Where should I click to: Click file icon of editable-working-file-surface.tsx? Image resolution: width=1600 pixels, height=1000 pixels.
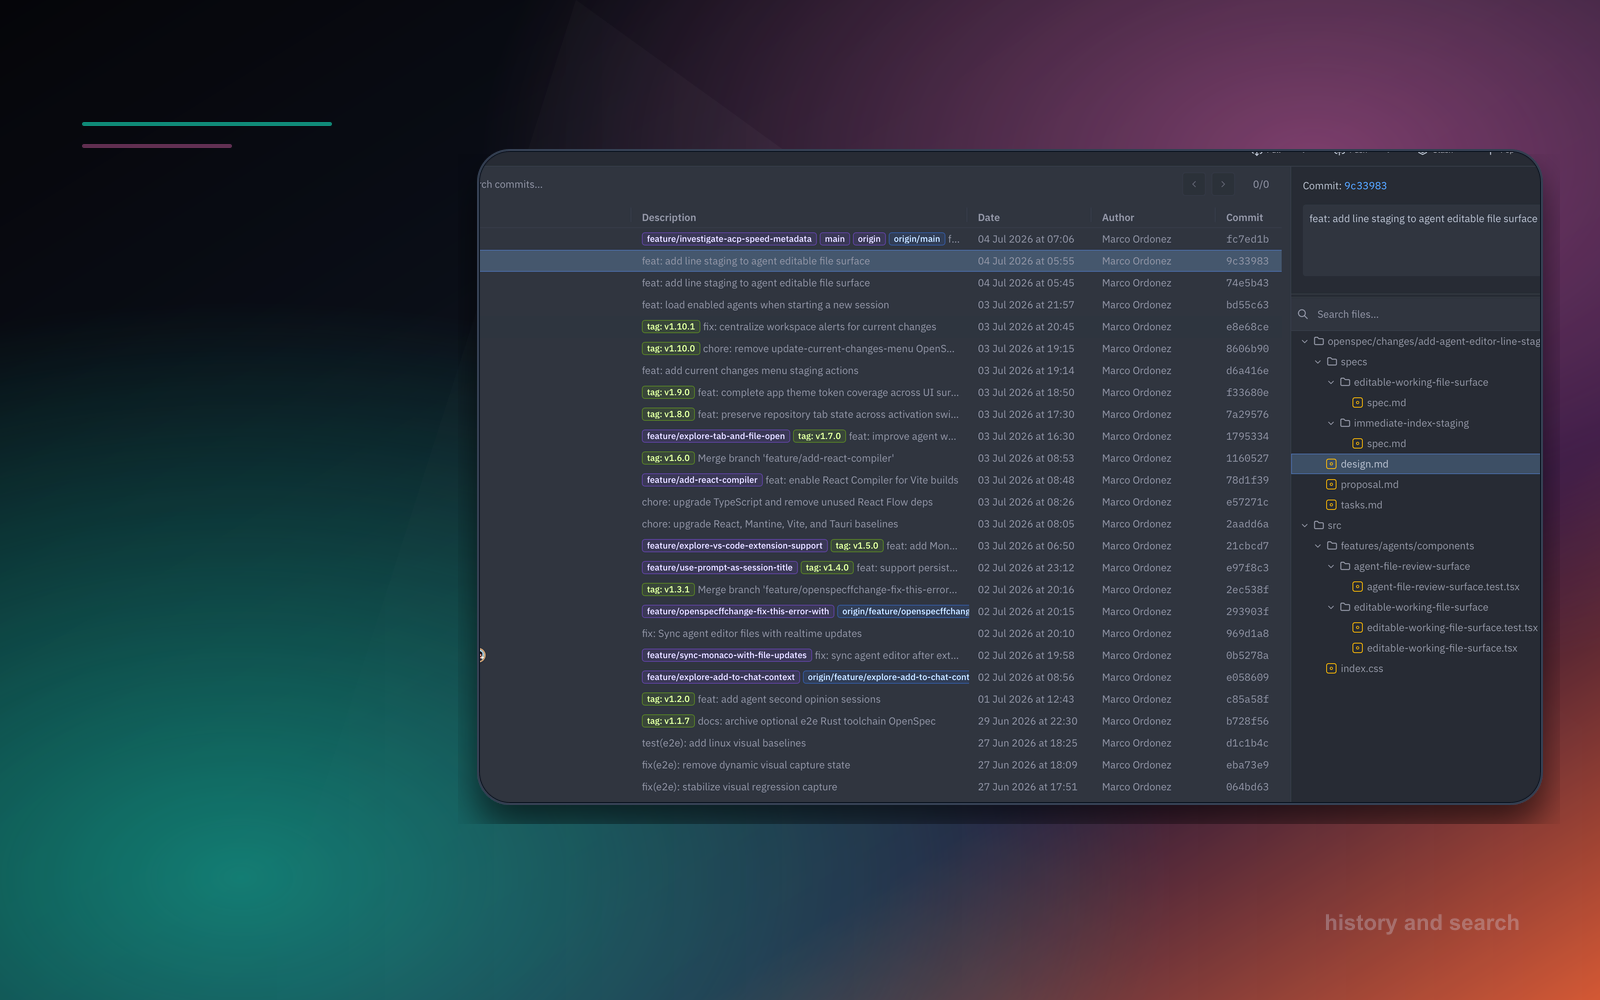click(1357, 648)
